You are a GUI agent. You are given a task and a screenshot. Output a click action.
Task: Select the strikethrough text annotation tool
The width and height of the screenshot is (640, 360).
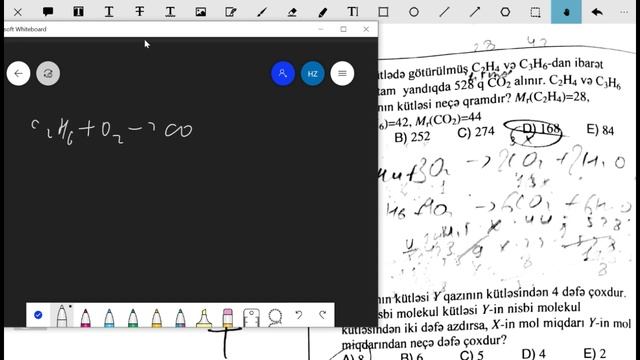[140, 12]
